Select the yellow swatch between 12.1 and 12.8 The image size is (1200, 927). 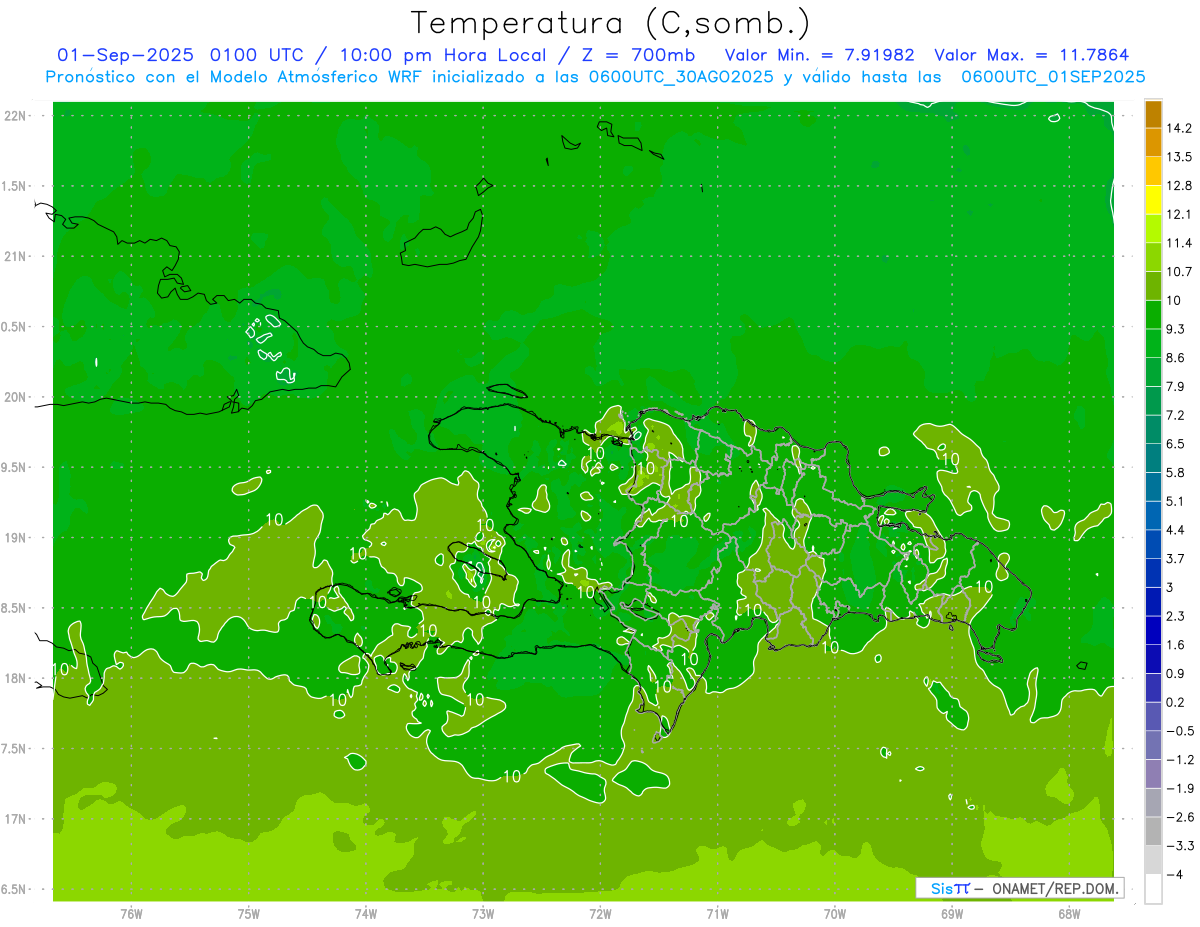[1153, 200]
